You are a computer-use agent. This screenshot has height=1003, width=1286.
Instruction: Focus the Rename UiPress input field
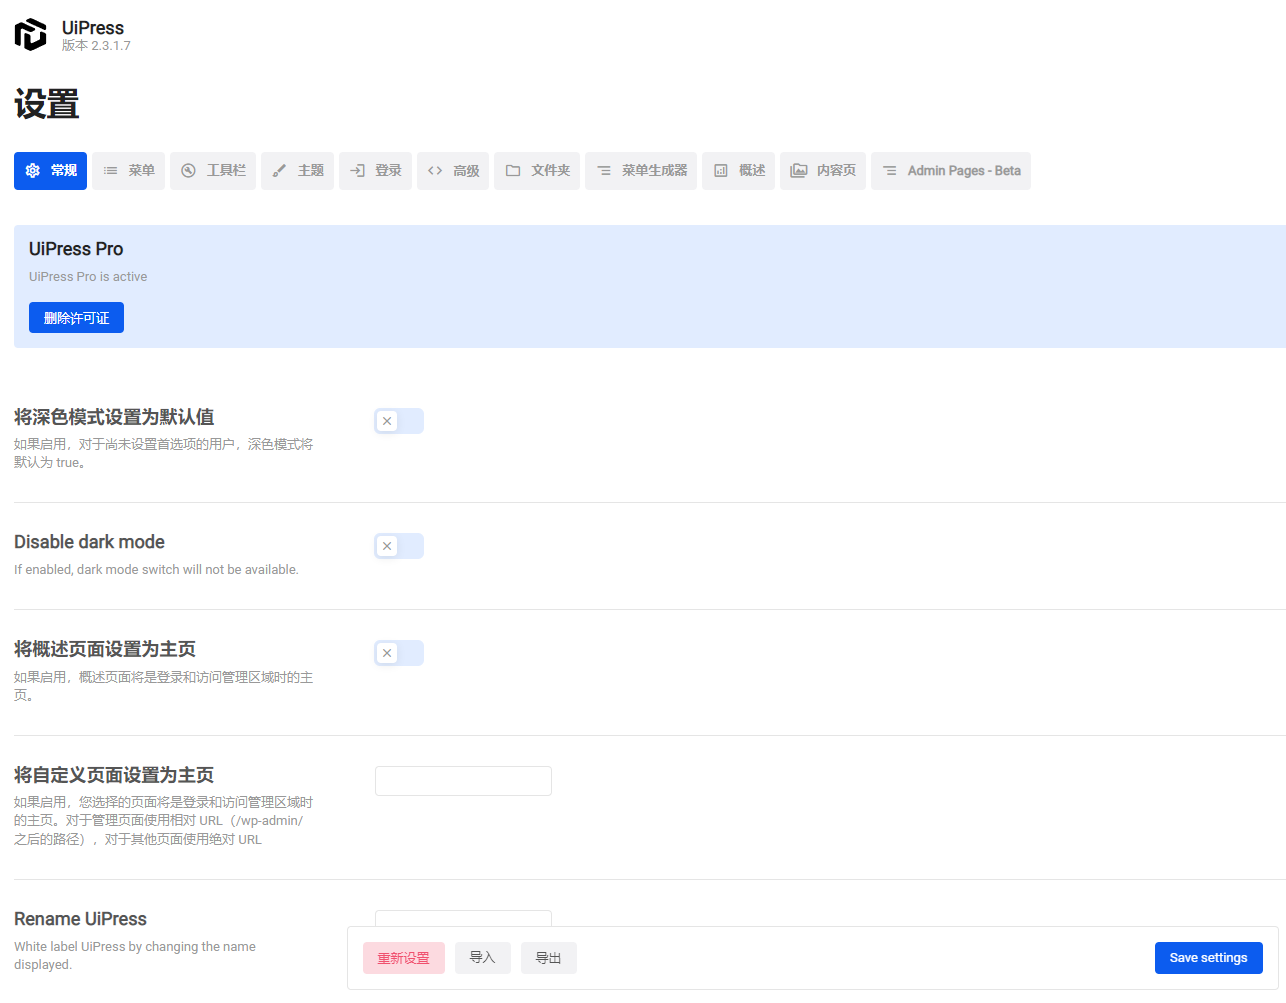(x=463, y=918)
